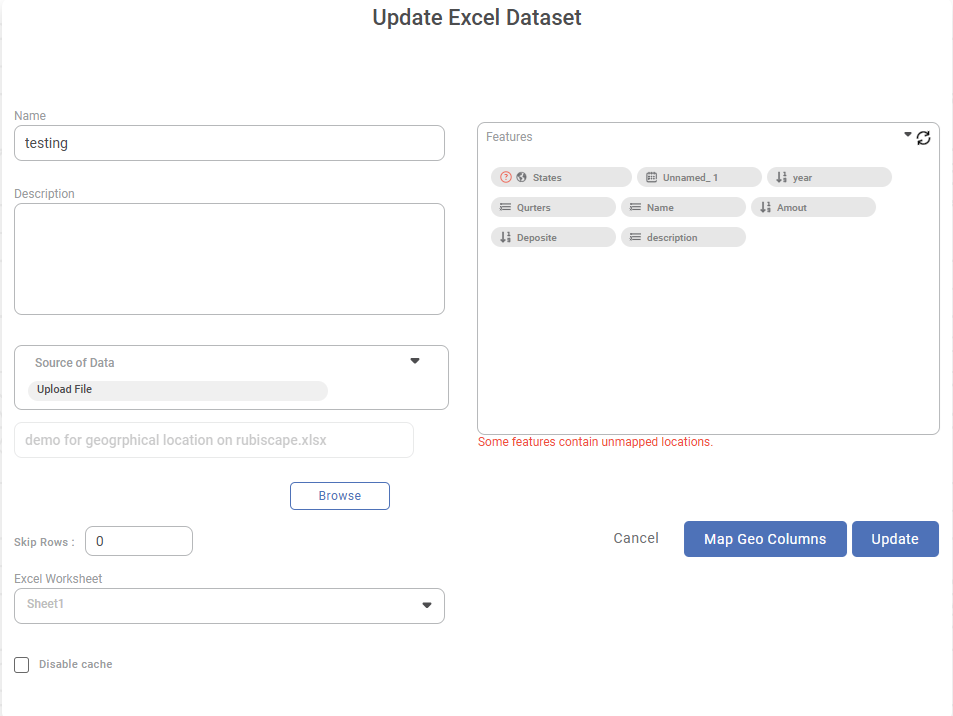953x716 pixels.
Task: Click the globe icon beside States
Action: coord(521,177)
